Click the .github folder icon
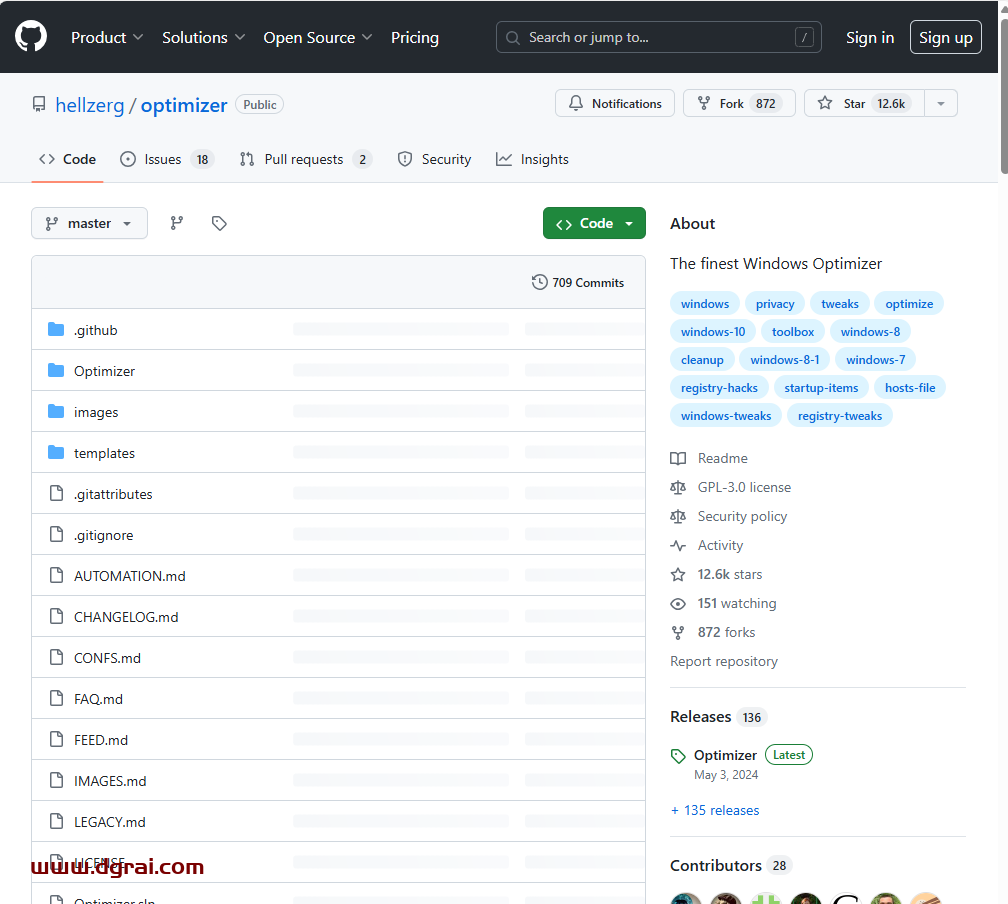 coord(56,330)
